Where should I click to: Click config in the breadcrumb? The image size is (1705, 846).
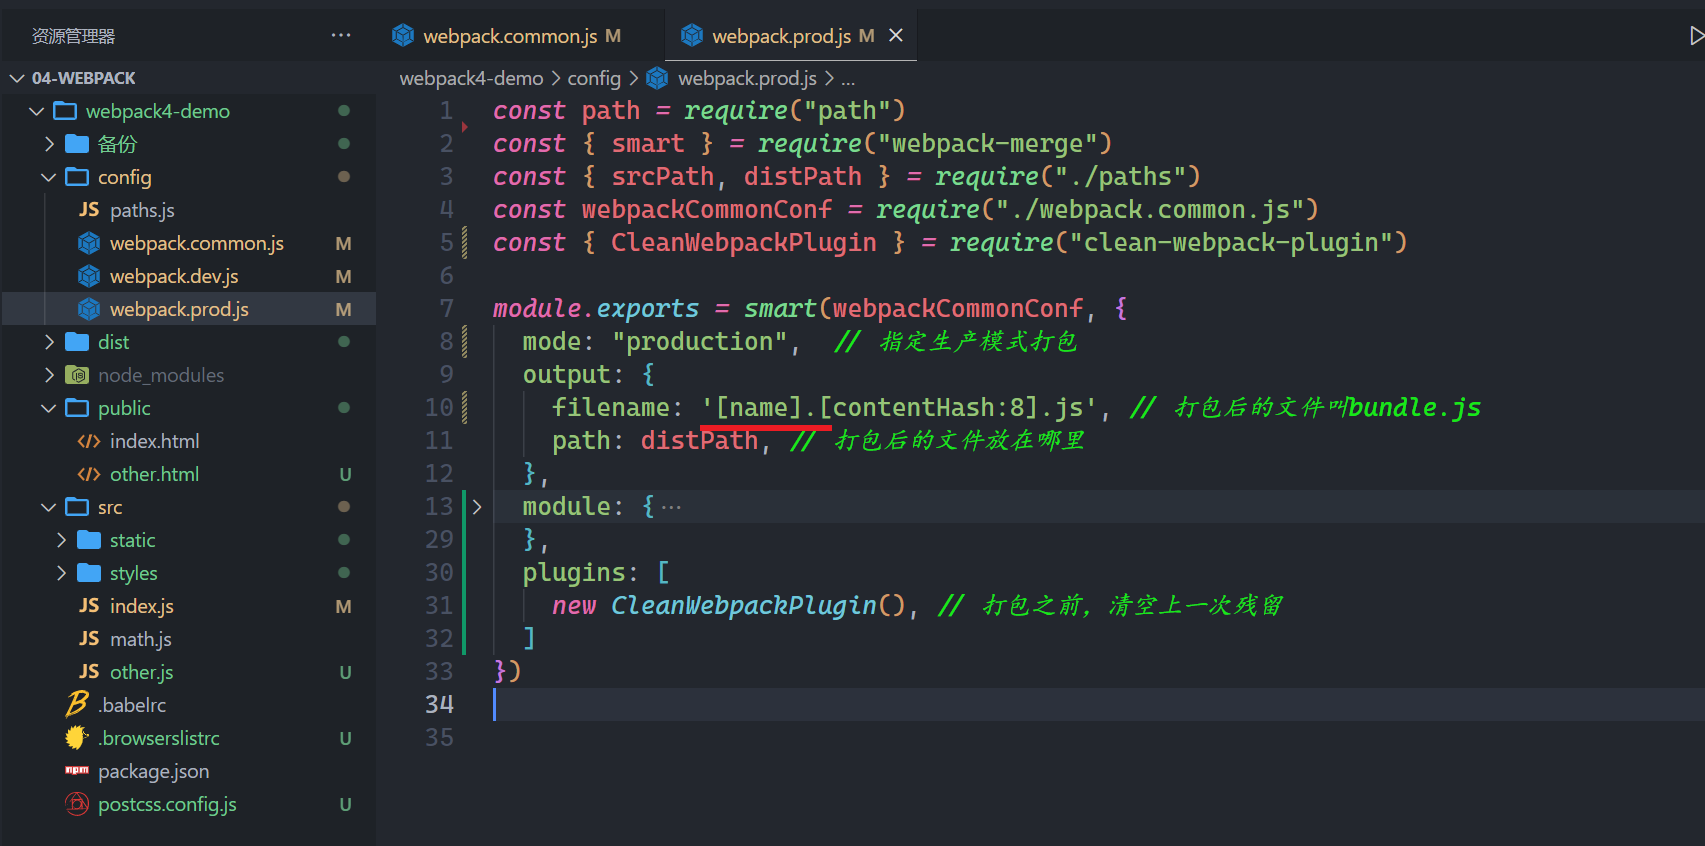pyautogui.click(x=594, y=78)
